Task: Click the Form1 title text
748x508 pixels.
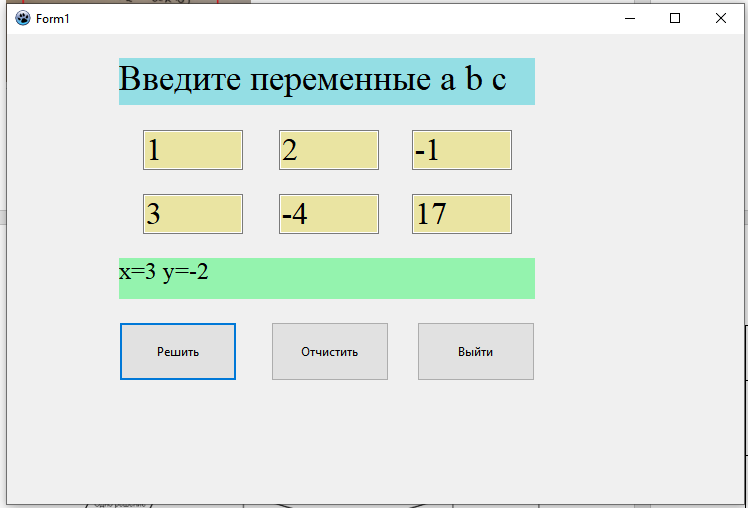Action: tap(52, 19)
